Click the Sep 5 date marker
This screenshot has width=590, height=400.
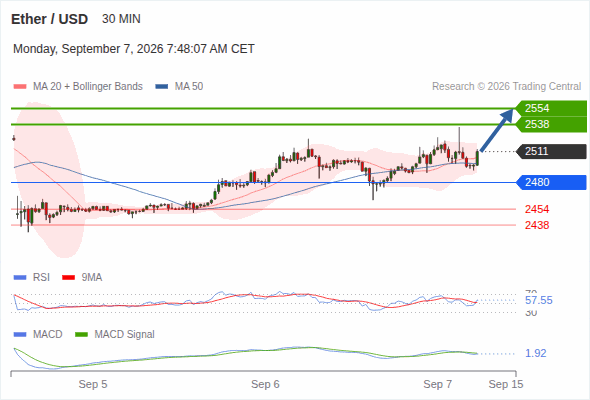93,384
